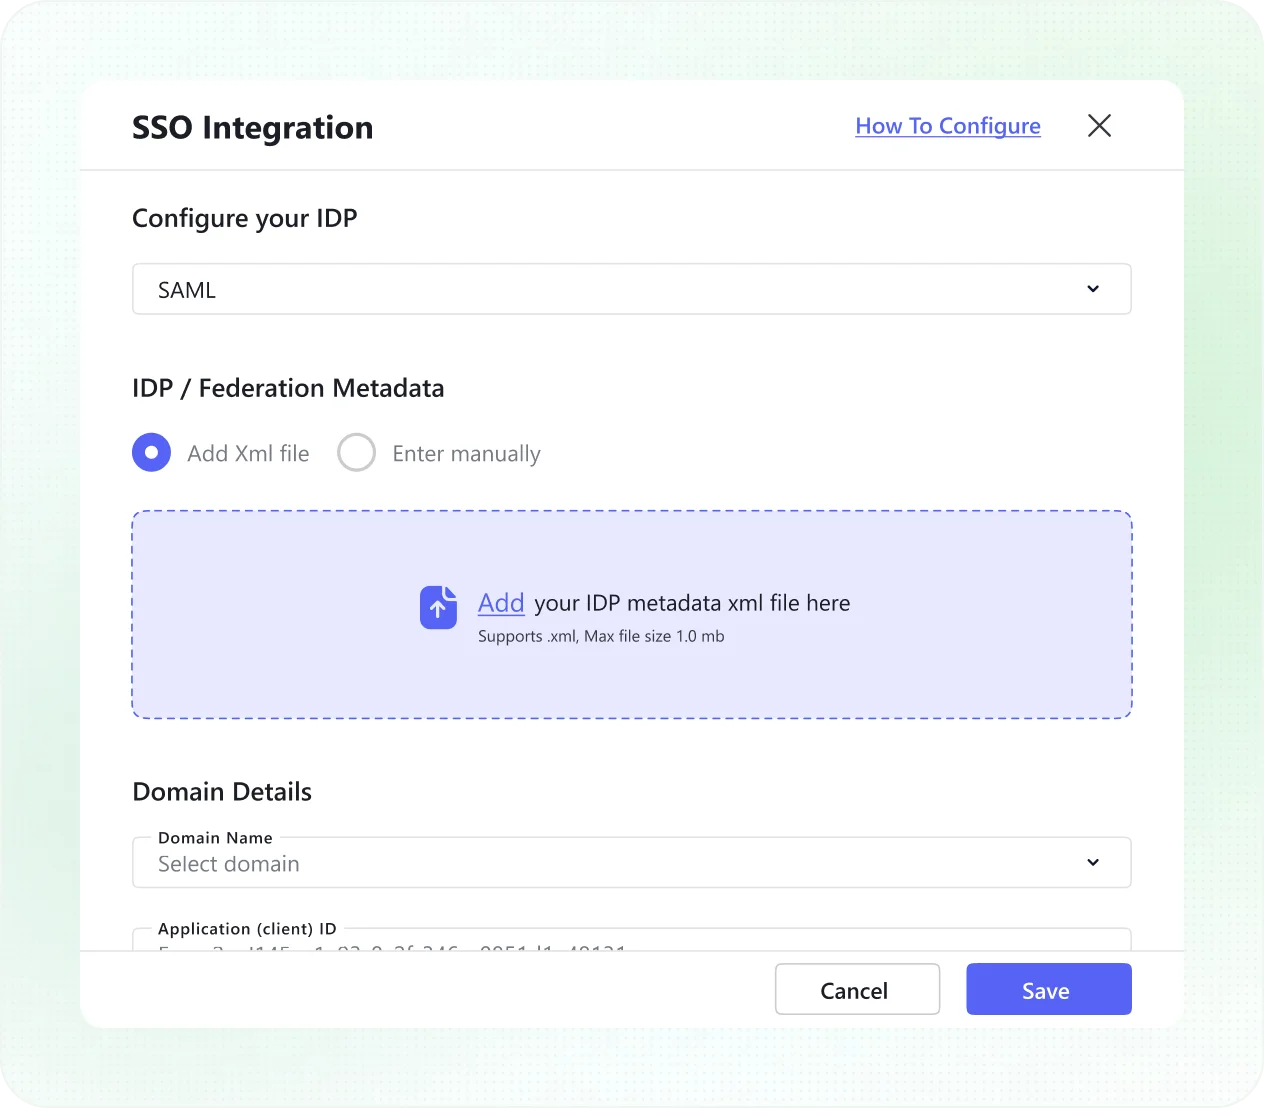
Task: Click the Domain Details section heading
Action: [222, 792]
